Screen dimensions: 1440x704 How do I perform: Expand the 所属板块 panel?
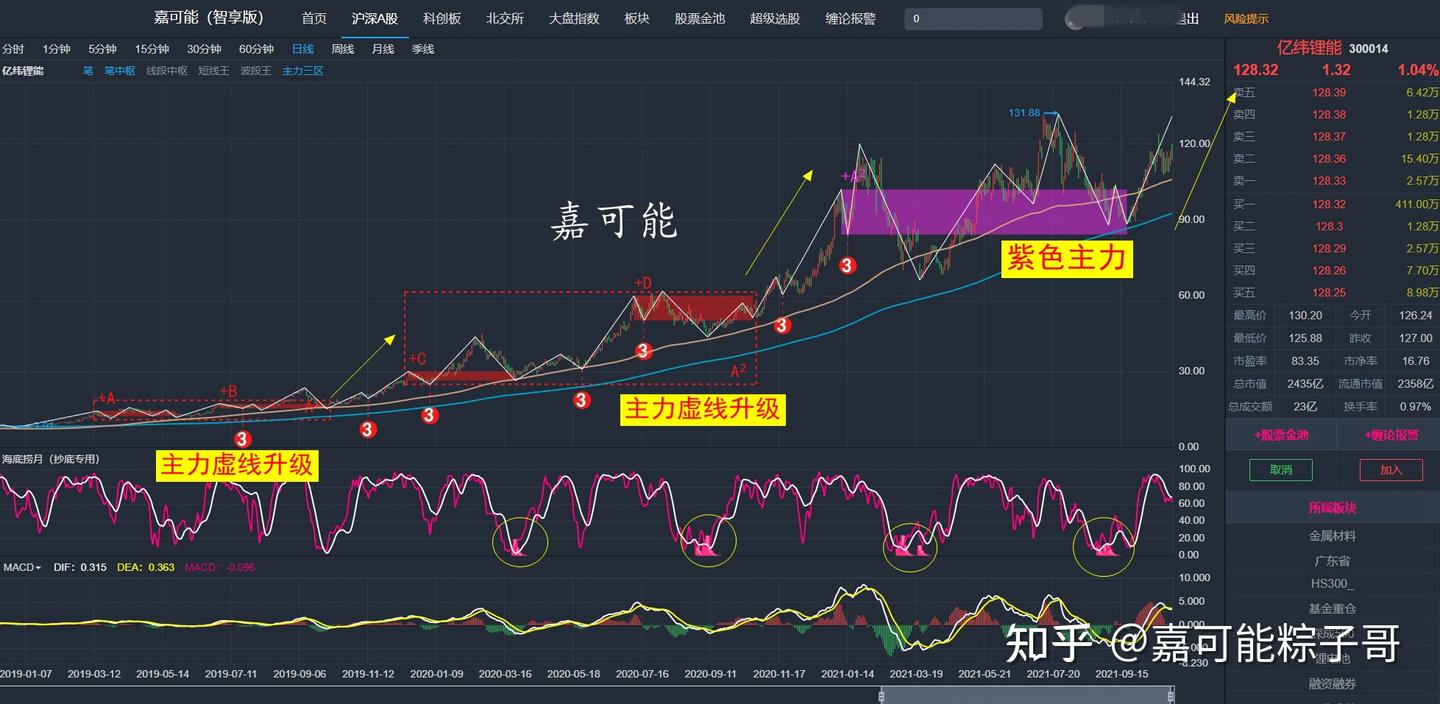[1333, 507]
